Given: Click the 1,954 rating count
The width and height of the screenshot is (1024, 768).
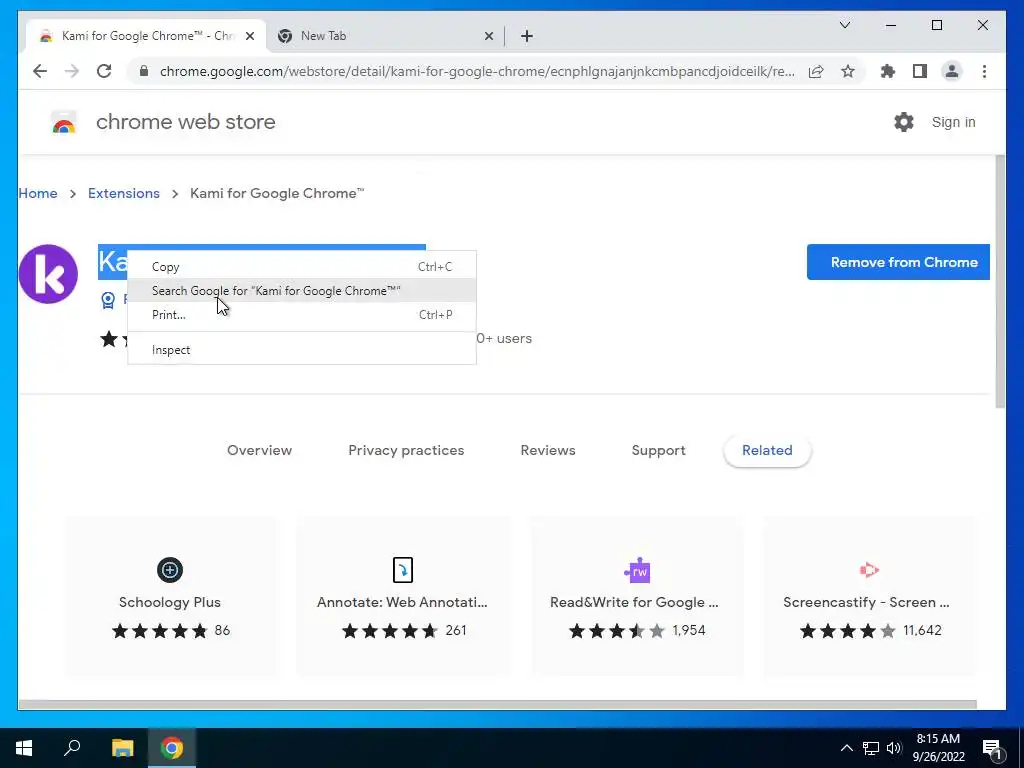Looking at the screenshot, I should pyautogui.click(x=689, y=630).
